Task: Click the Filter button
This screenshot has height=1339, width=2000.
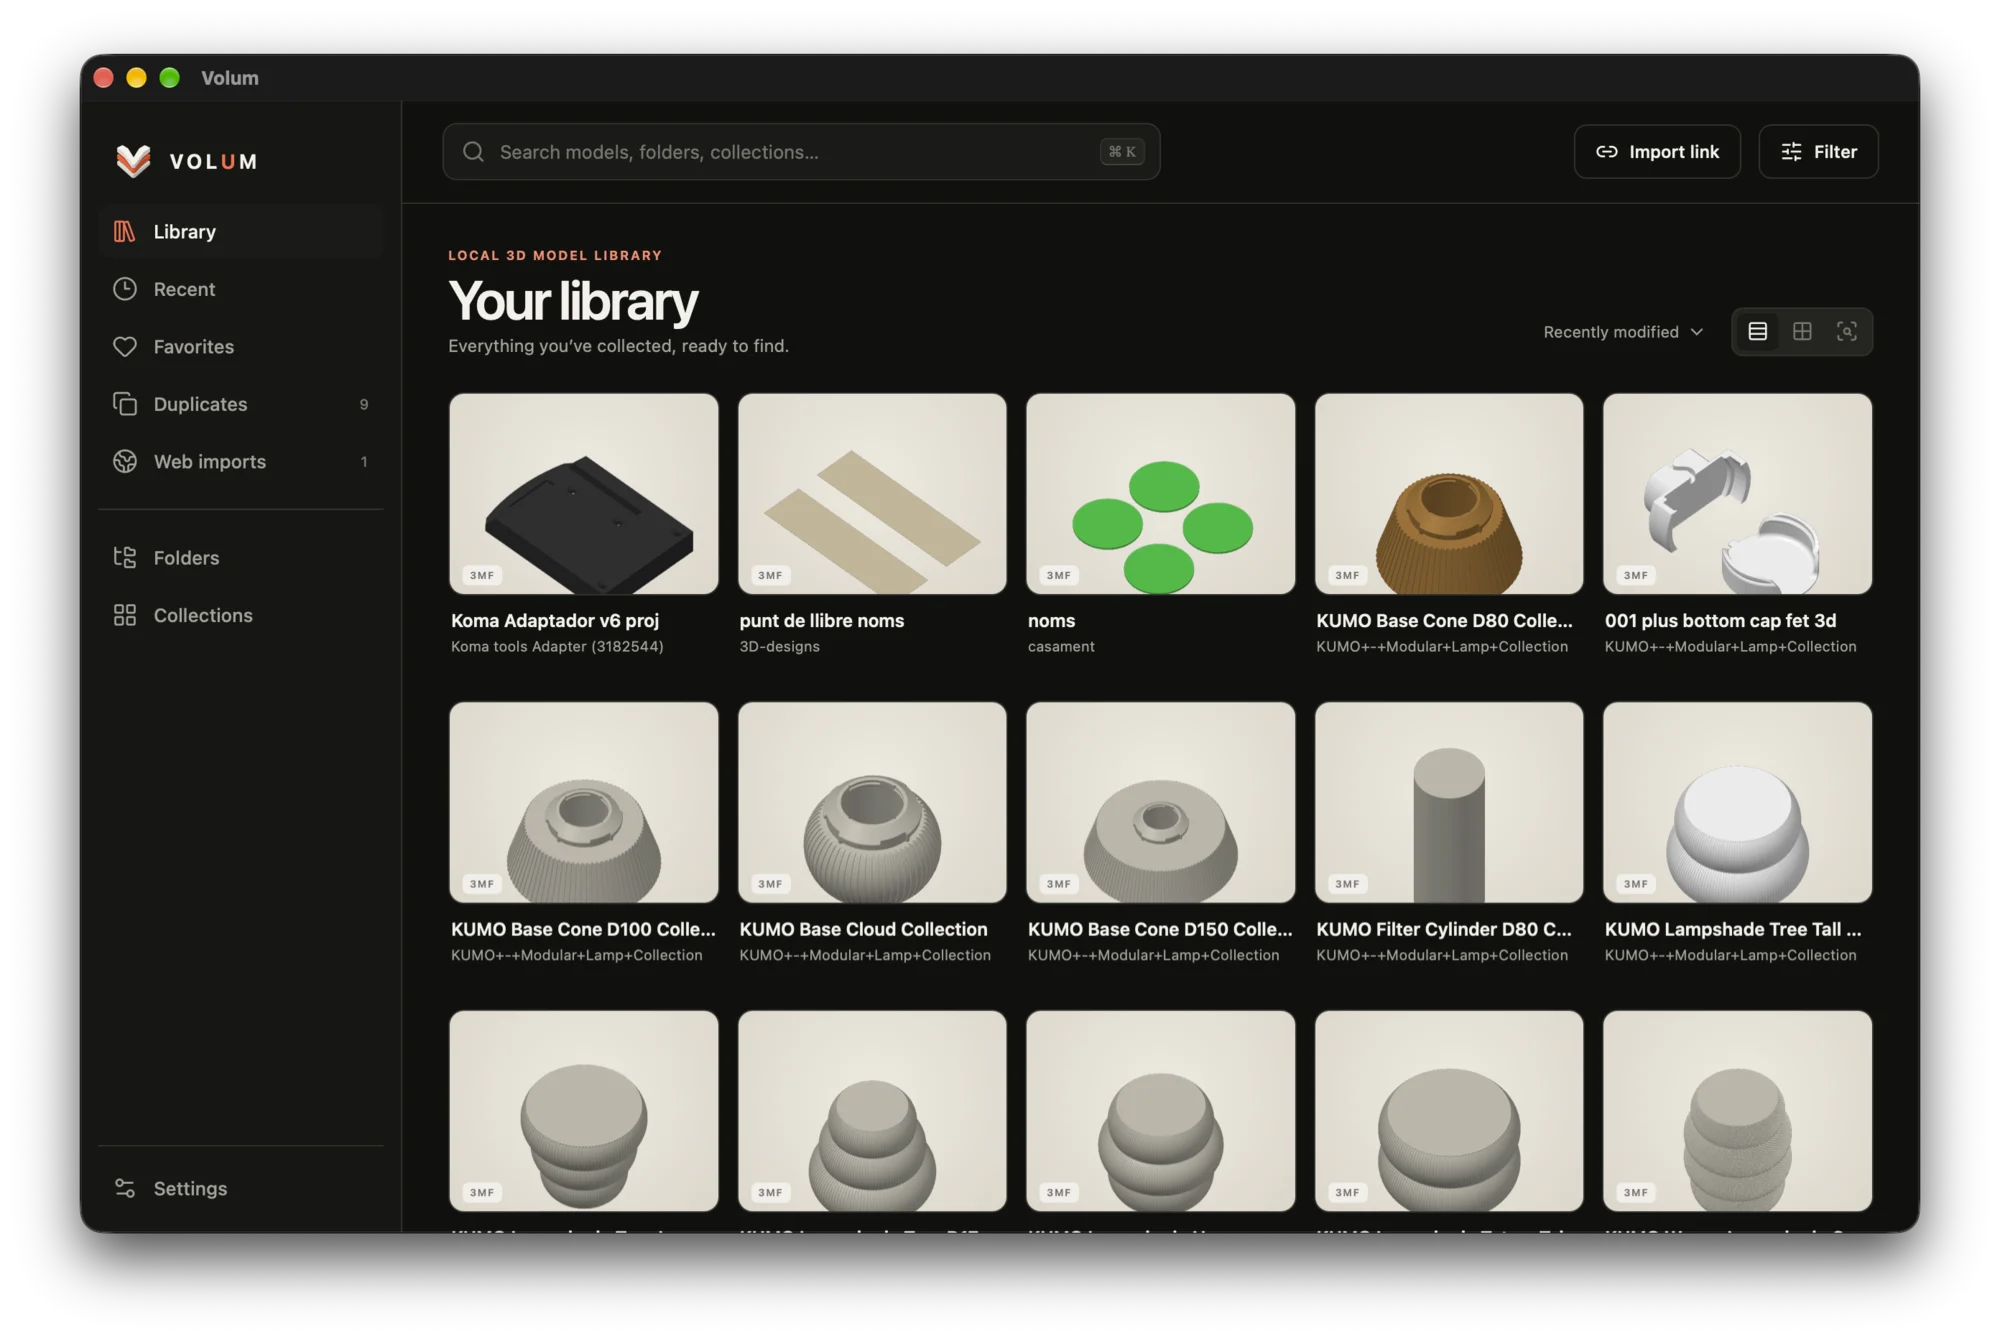Action: [x=1818, y=152]
